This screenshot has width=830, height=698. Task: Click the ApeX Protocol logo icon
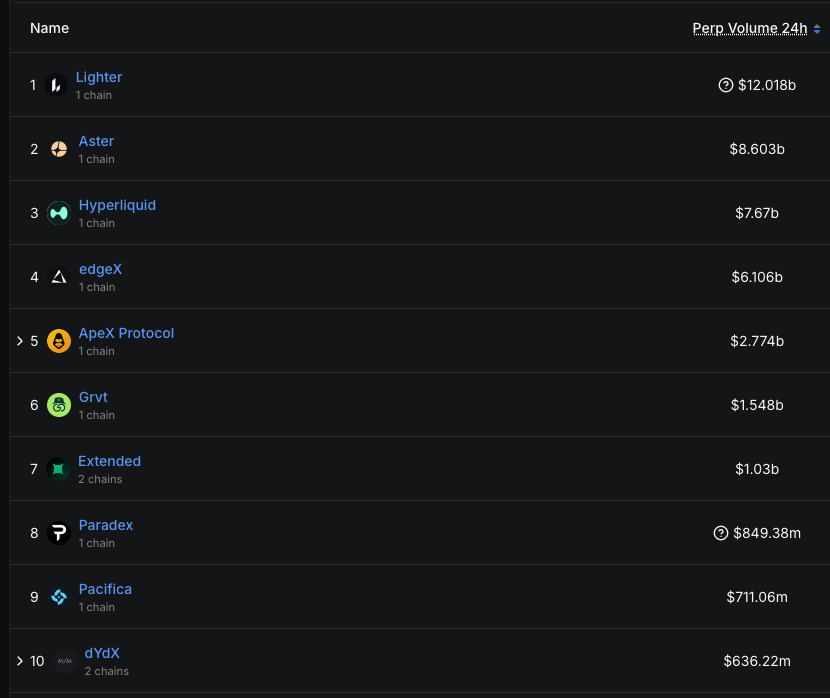[59, 341]
